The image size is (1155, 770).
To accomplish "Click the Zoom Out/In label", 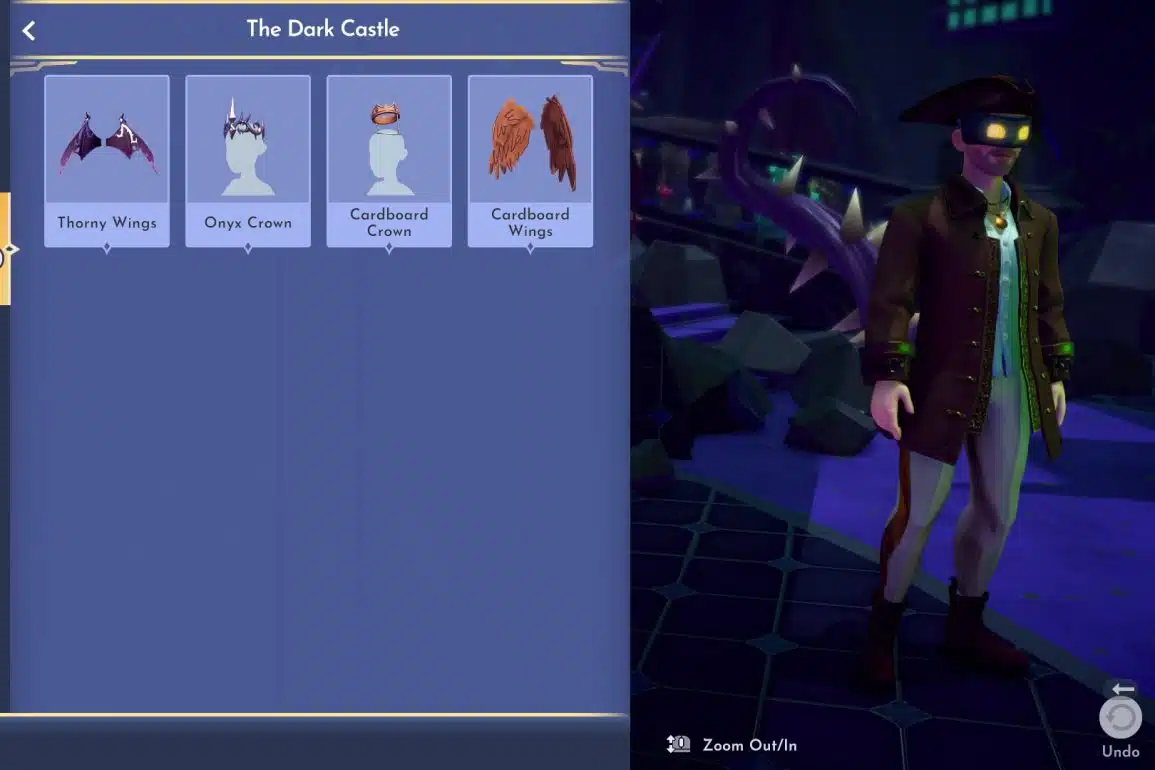I will 750,745.
